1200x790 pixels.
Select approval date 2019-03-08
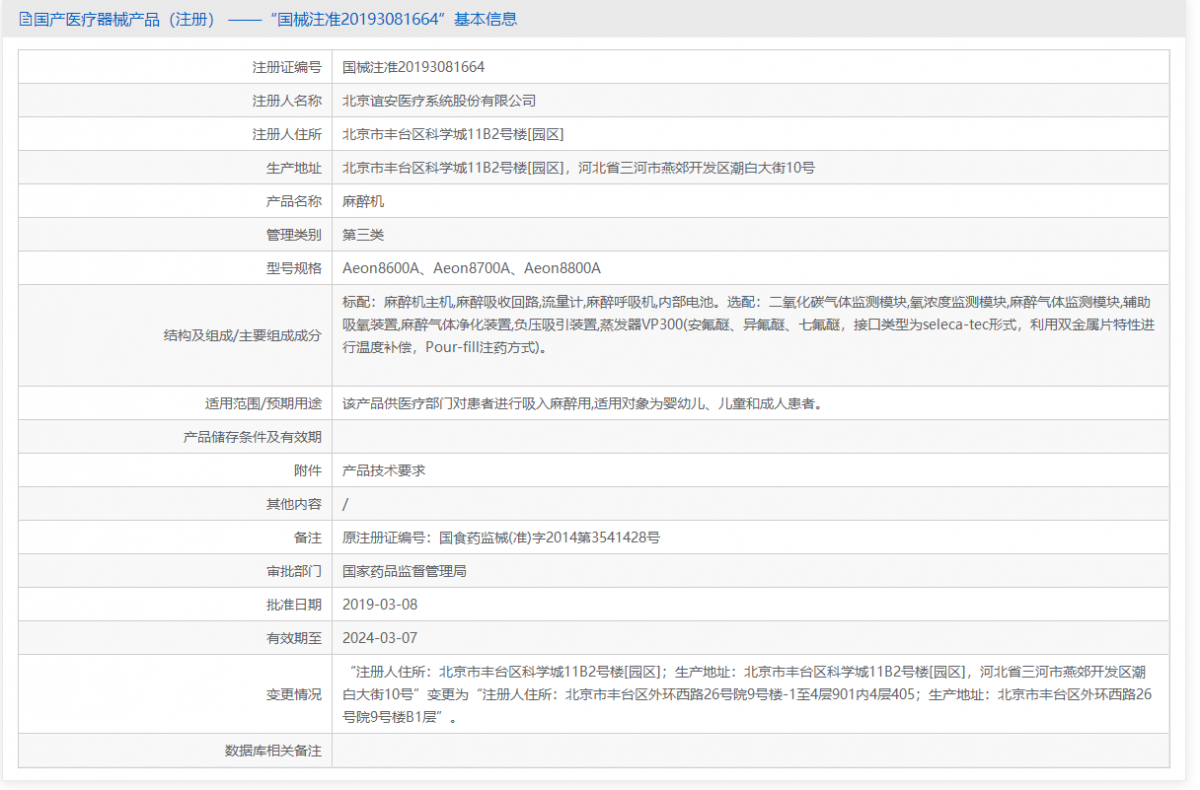(380, 605)
